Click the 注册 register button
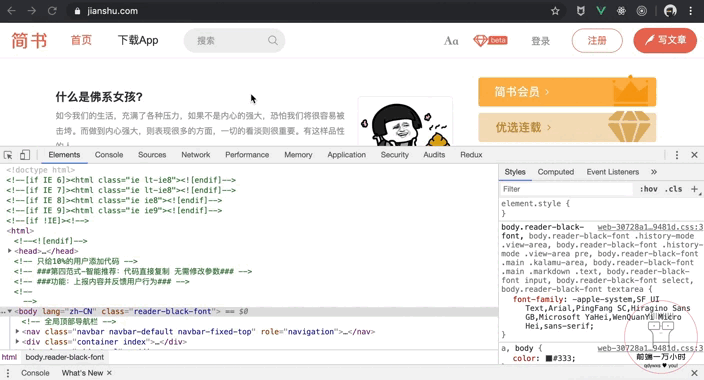This screenshot has height=380, width=704. [x=597, y=40]
